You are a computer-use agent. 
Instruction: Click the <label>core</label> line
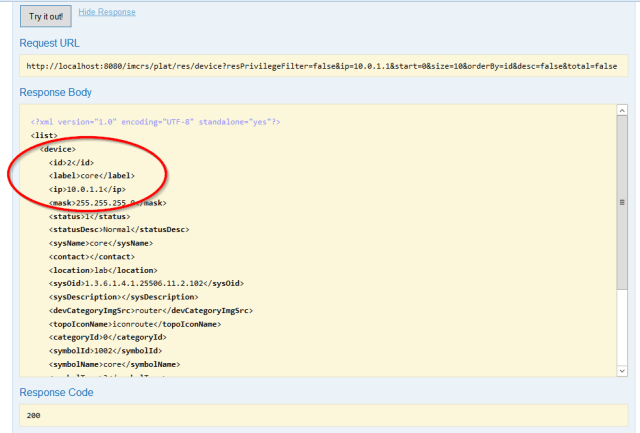click(92, 175)
